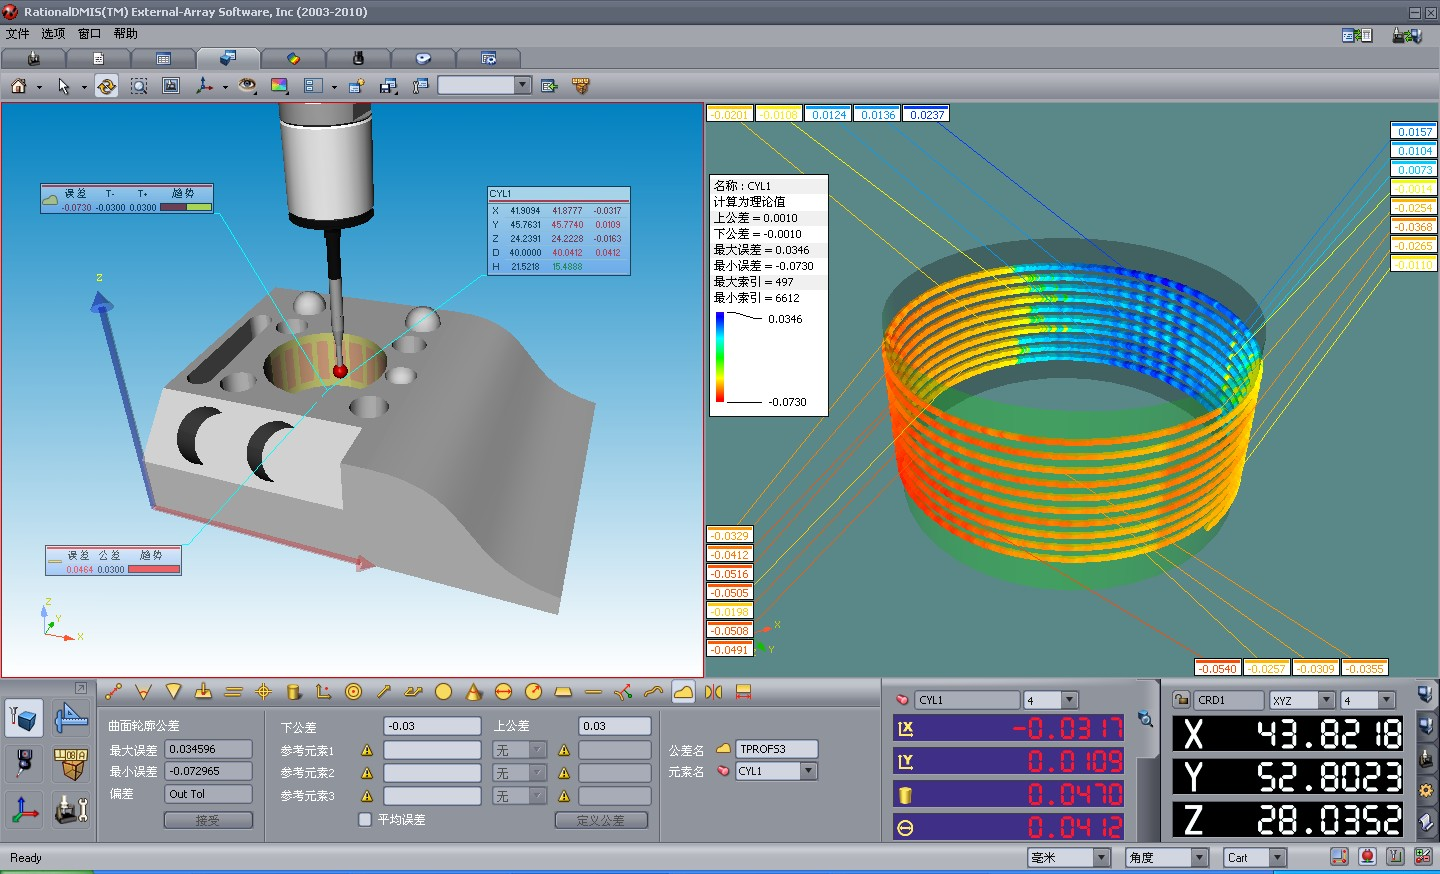Switch to the color map tab
1440x874 pixels.
point(293,58)
